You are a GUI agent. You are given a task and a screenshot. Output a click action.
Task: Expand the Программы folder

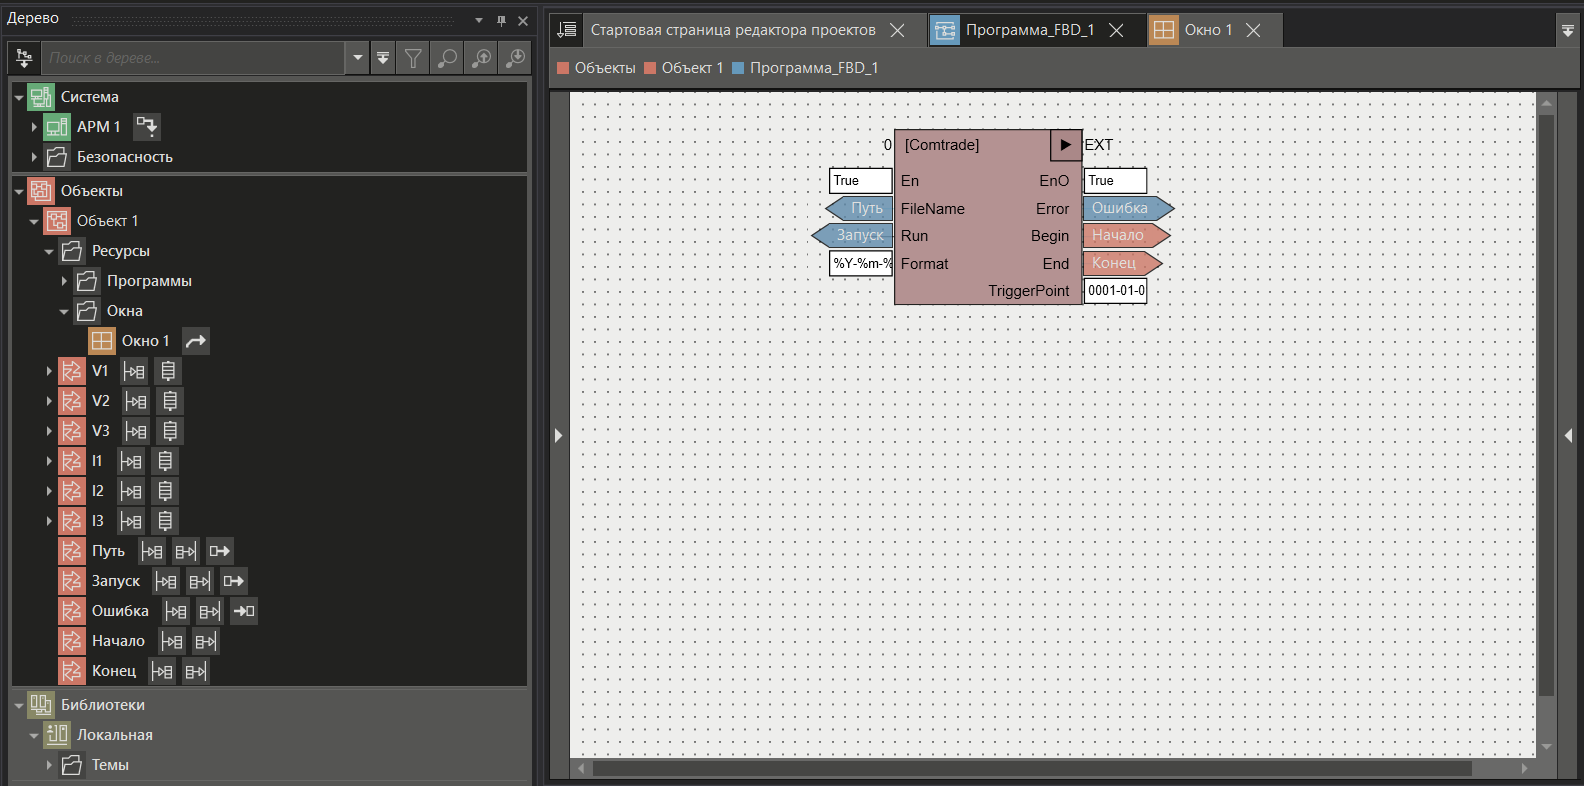tap(64, 281)
